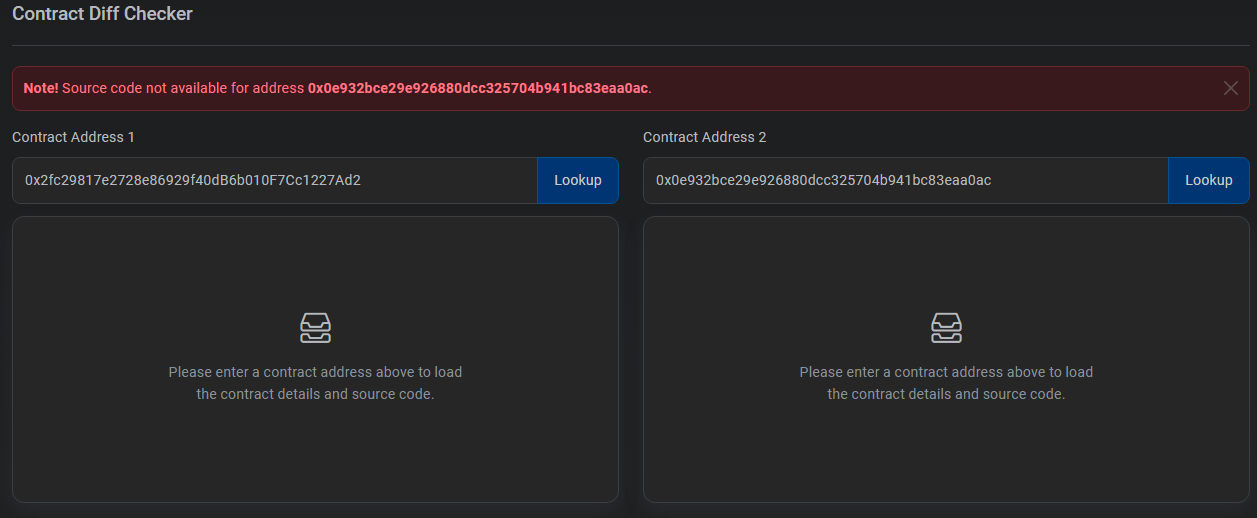This screenshot has width=1257, height=518.
Task: Click the bold address in the red alert
Action: (478, 88)
